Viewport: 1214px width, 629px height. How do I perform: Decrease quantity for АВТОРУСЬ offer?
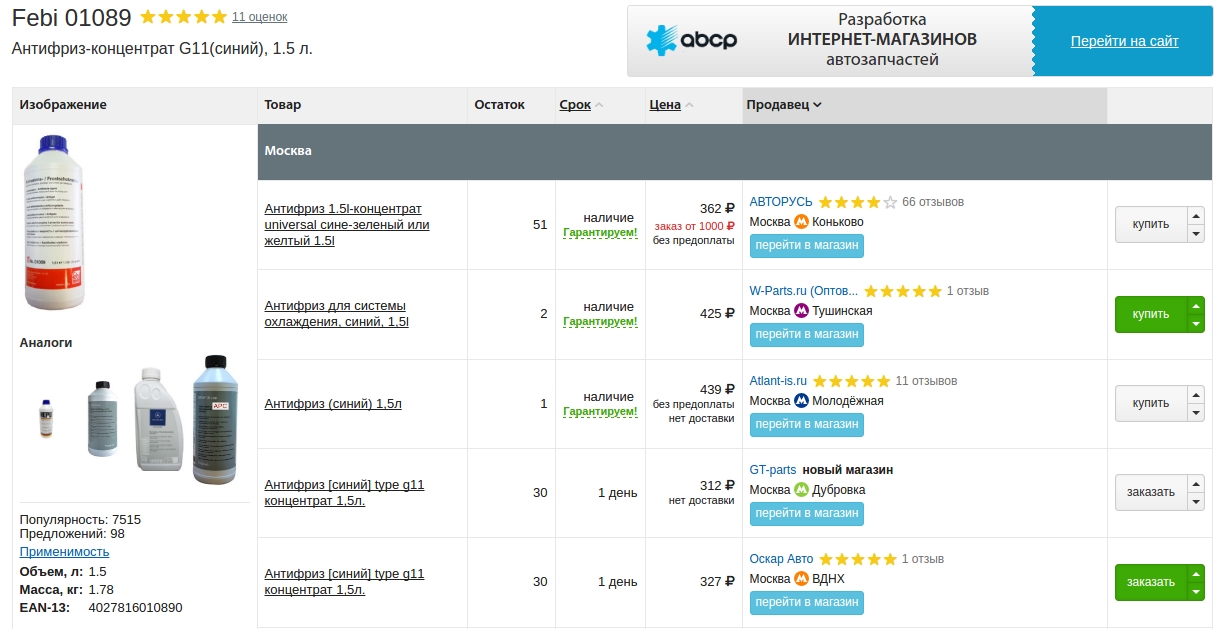[1195, 234]
